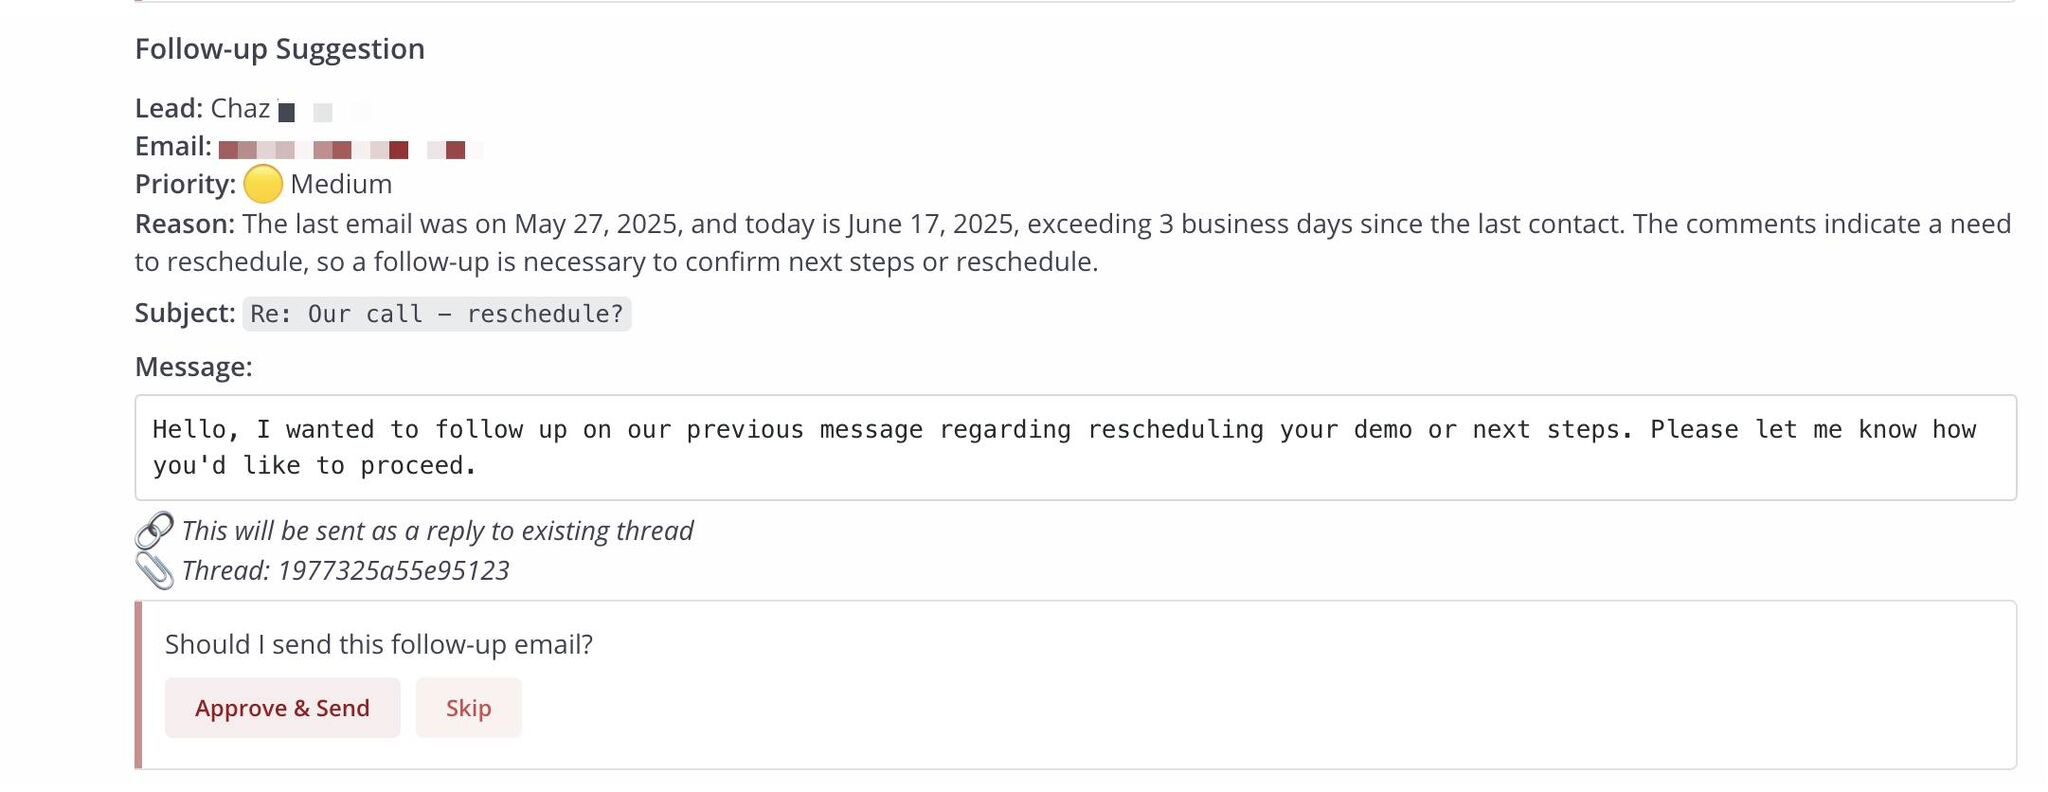Click the Follow-up Suggestion heading

click(x=280, y=49)
